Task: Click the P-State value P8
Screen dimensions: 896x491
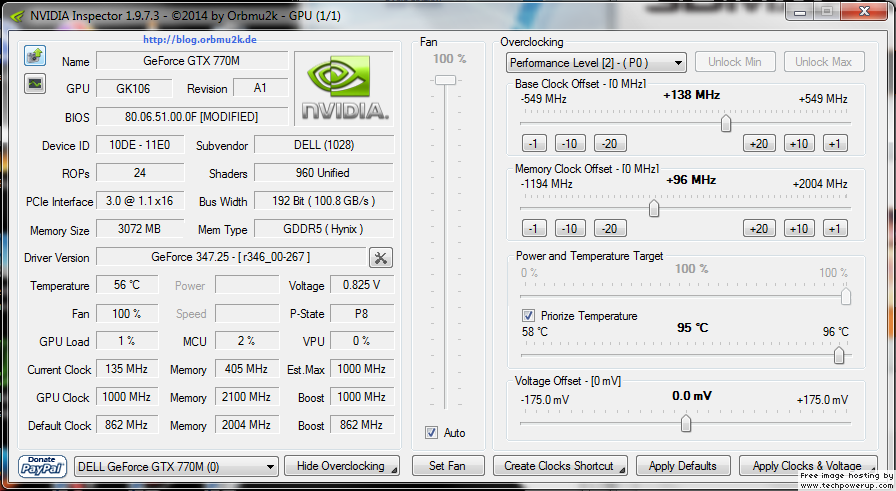Action: 362,313
